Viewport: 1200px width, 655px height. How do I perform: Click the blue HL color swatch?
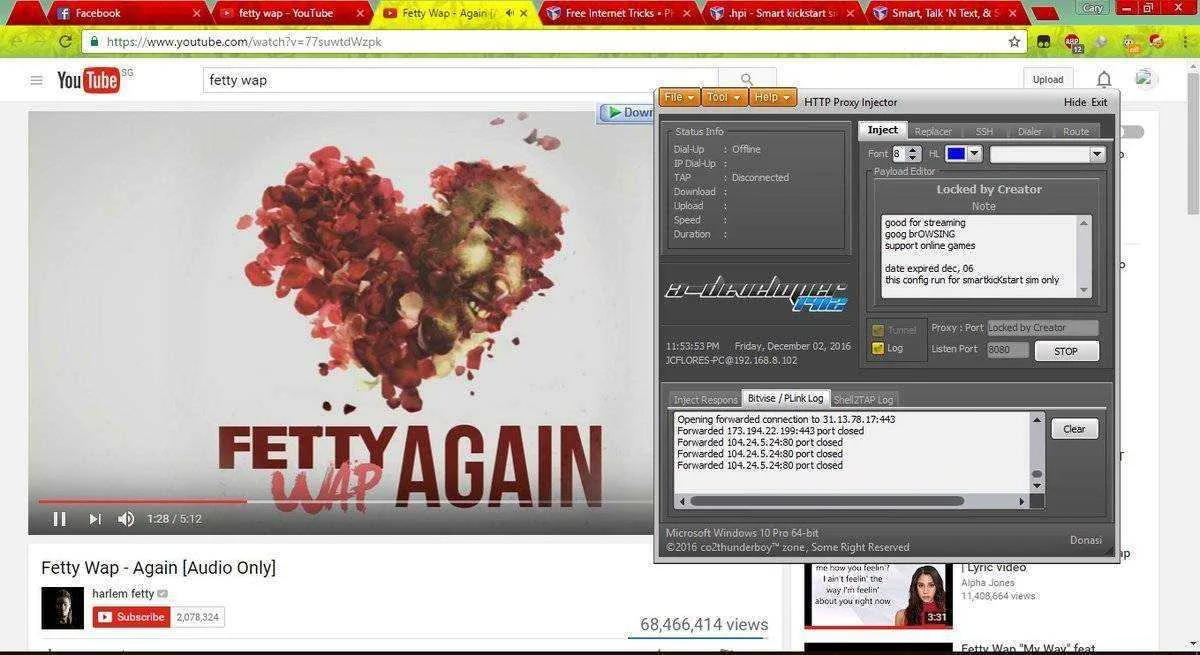pyautogui.click(x=955, y=154)
